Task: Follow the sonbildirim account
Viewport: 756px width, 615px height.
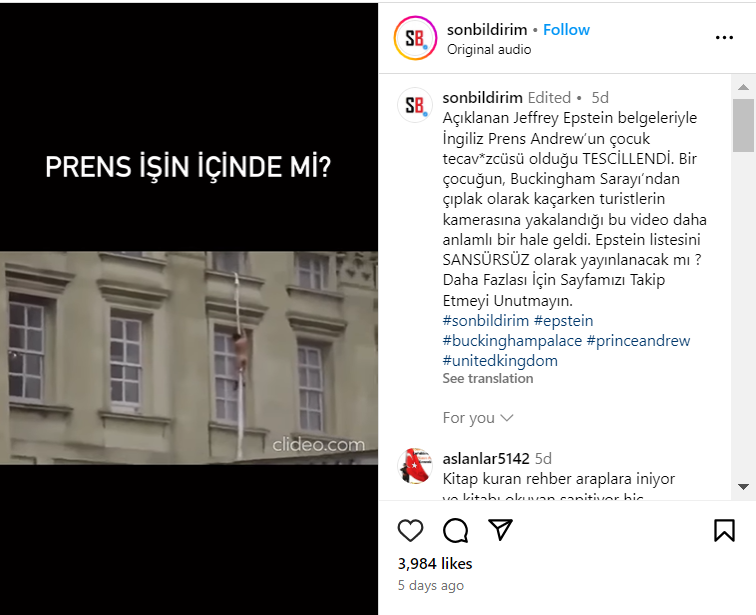Action: (566, 30)
